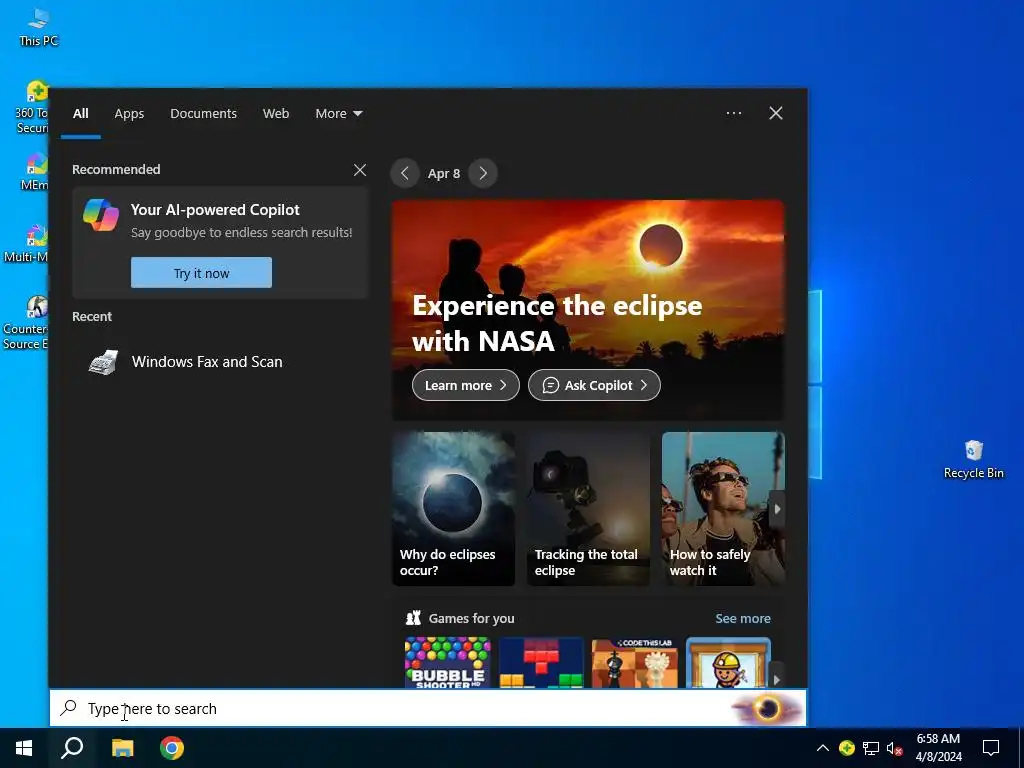The image size is (1024, 768).
Task: Click the Your AI-powered Copilot heading
Action: 215,210
